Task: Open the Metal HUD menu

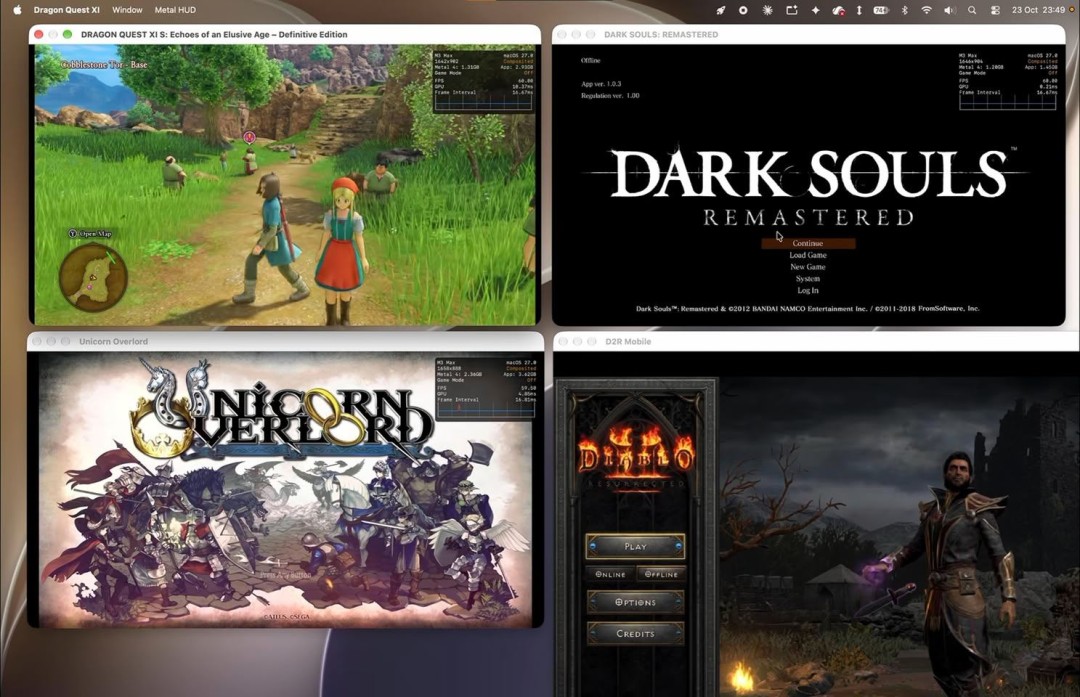Action: (x=175, y=10)
